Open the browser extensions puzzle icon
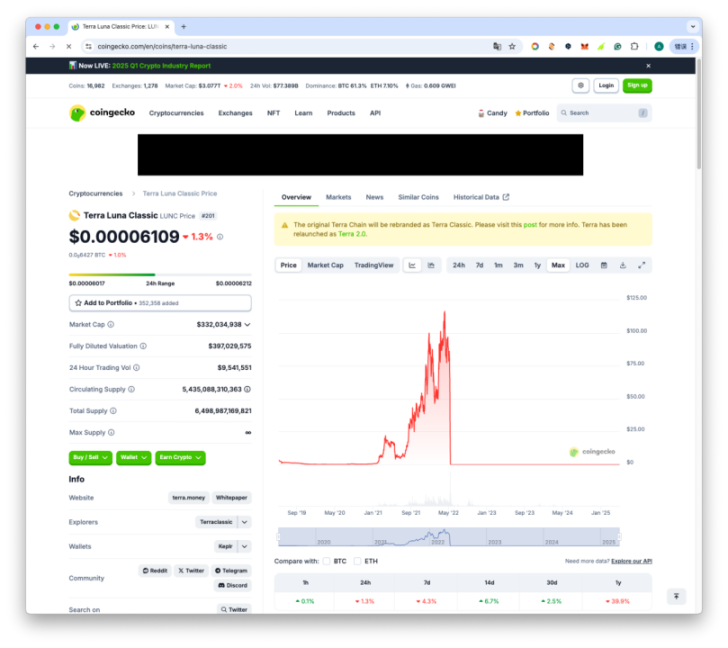 coord(634,46)
